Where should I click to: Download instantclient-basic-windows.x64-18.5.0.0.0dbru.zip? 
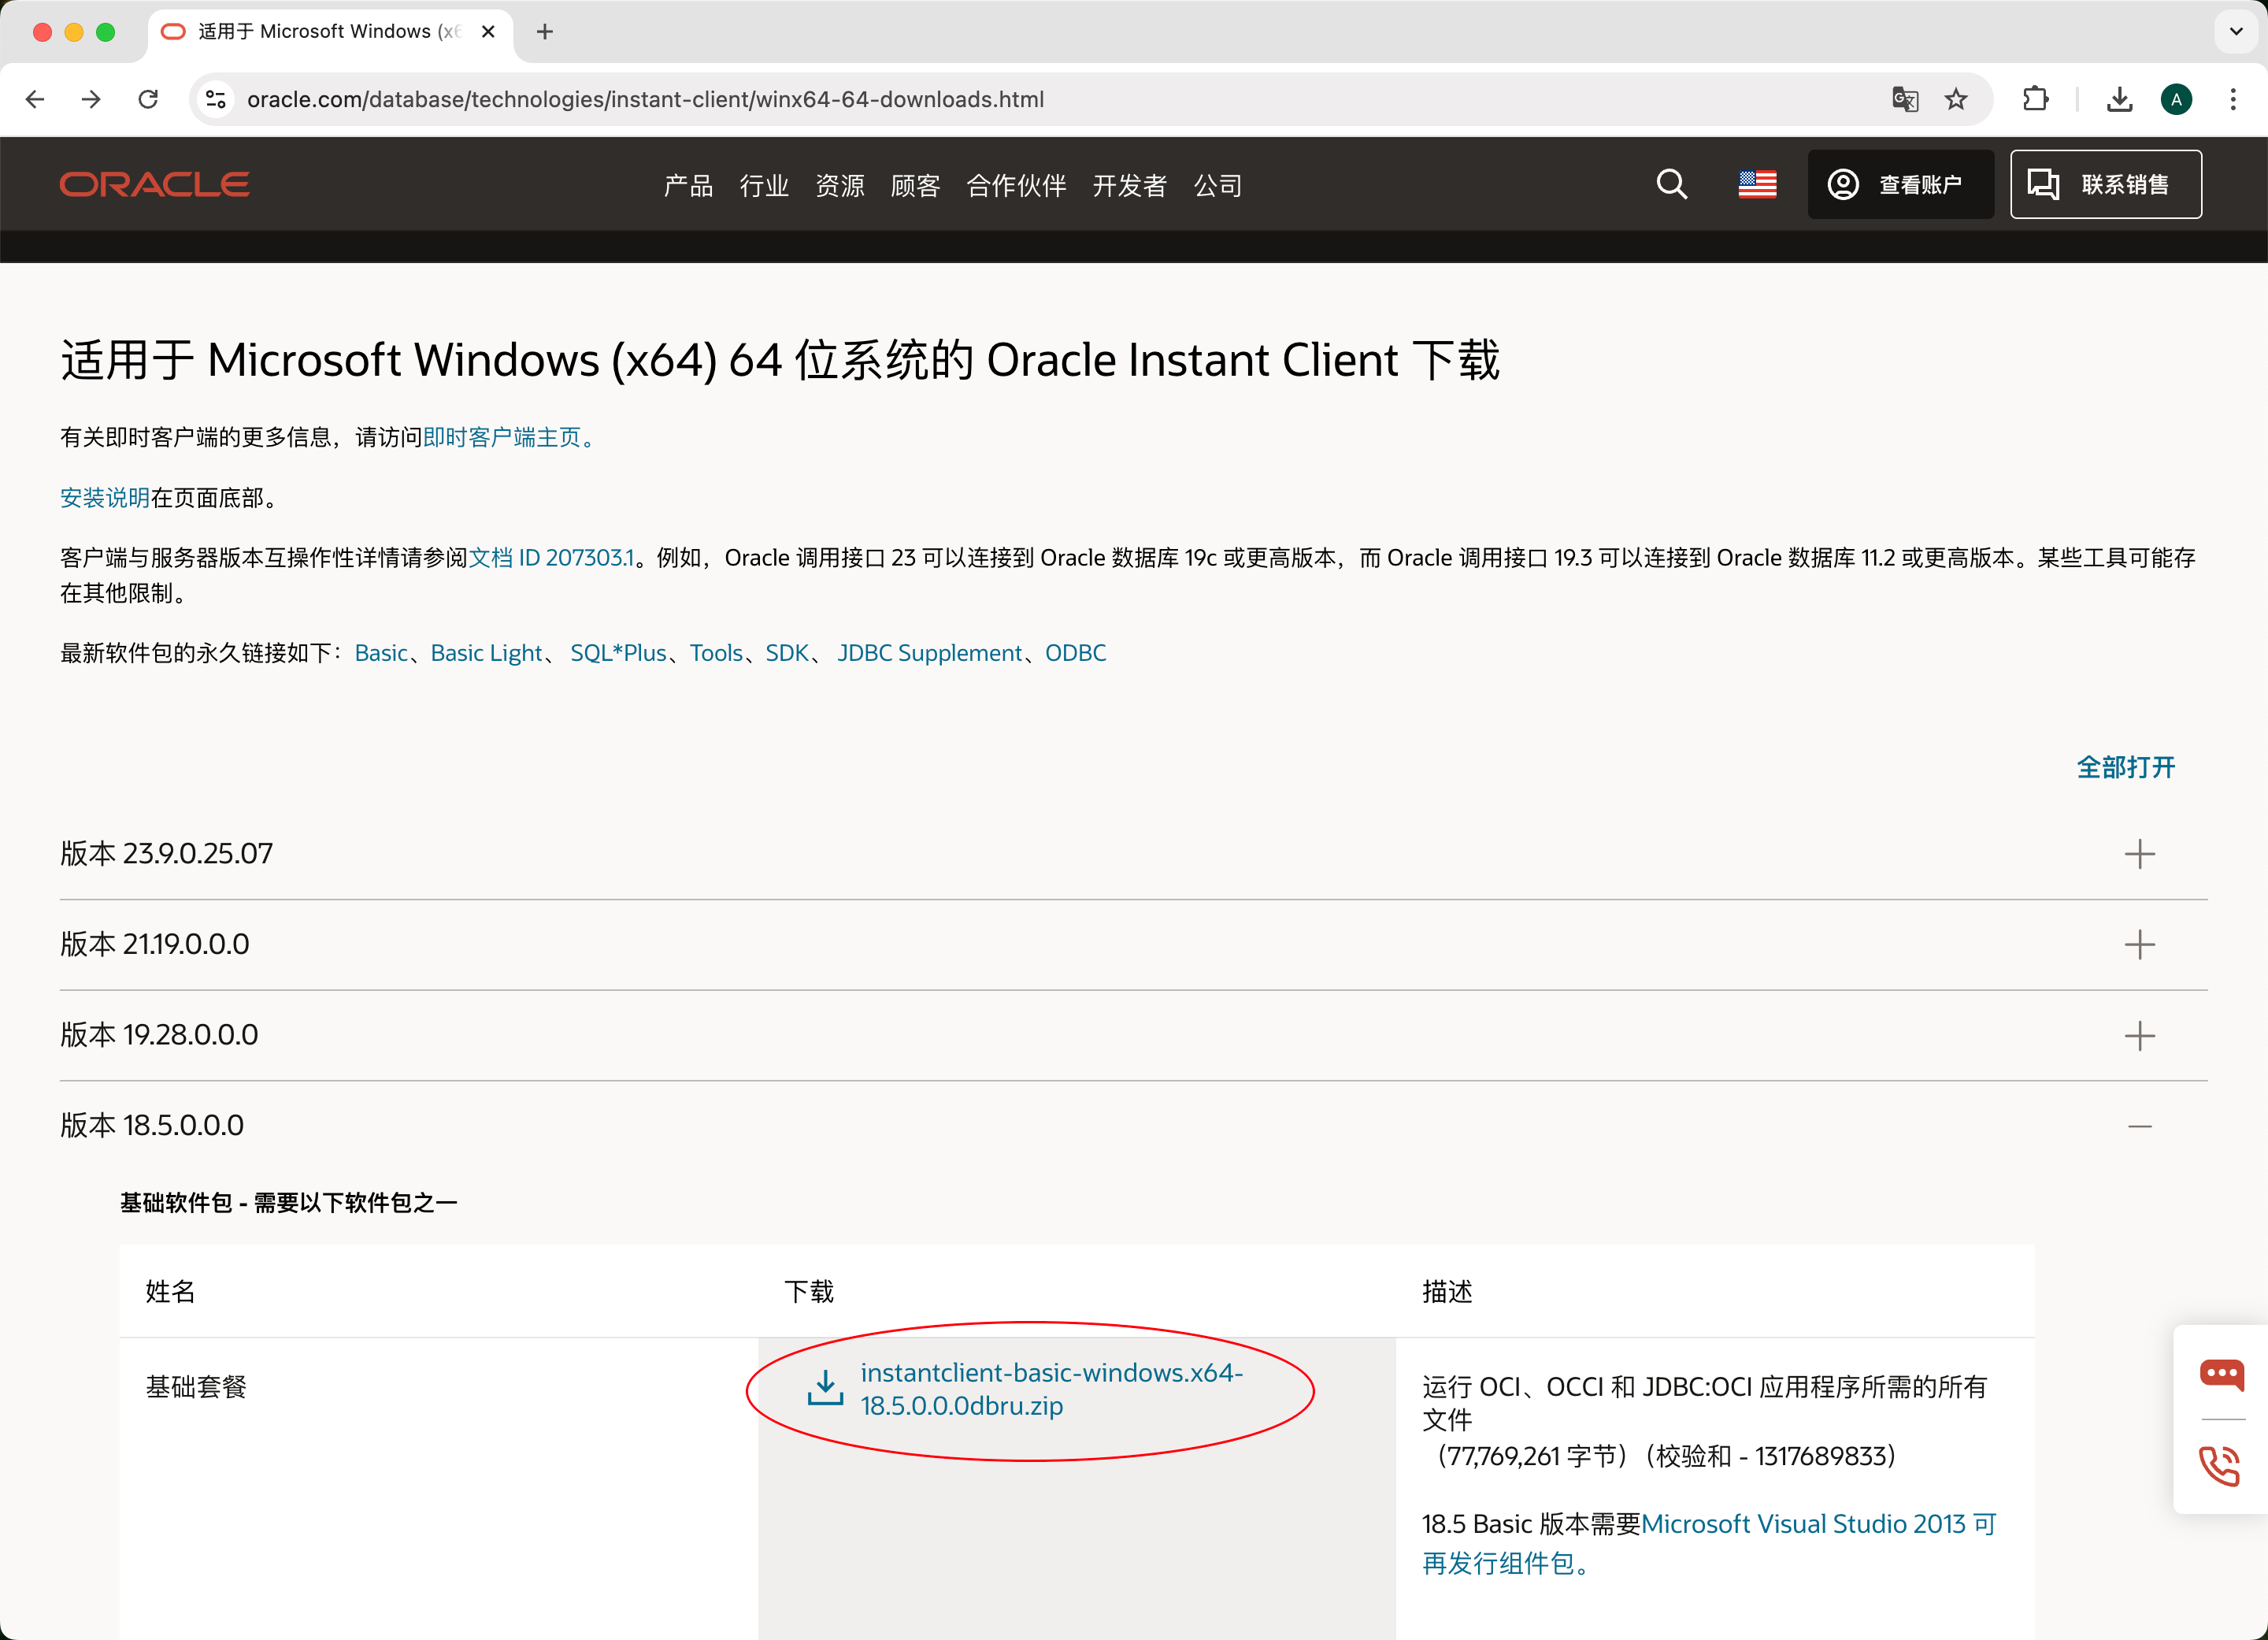pyautogui.click(x=1050, y=1389)
